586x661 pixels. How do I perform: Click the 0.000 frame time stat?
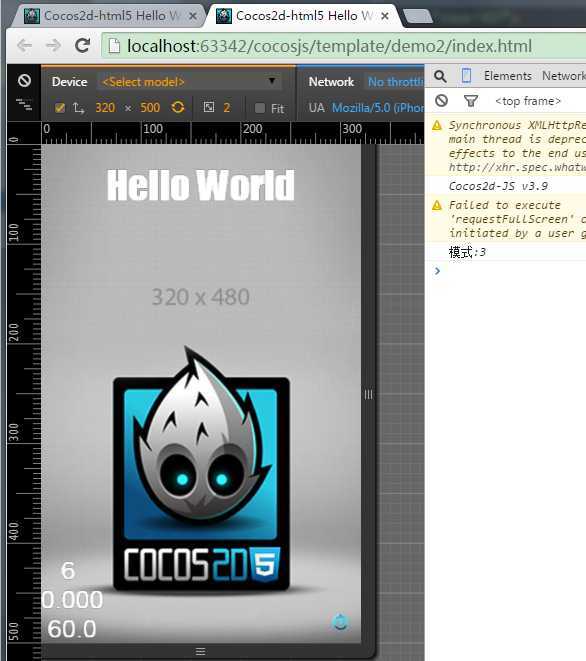tap(73, 599)
